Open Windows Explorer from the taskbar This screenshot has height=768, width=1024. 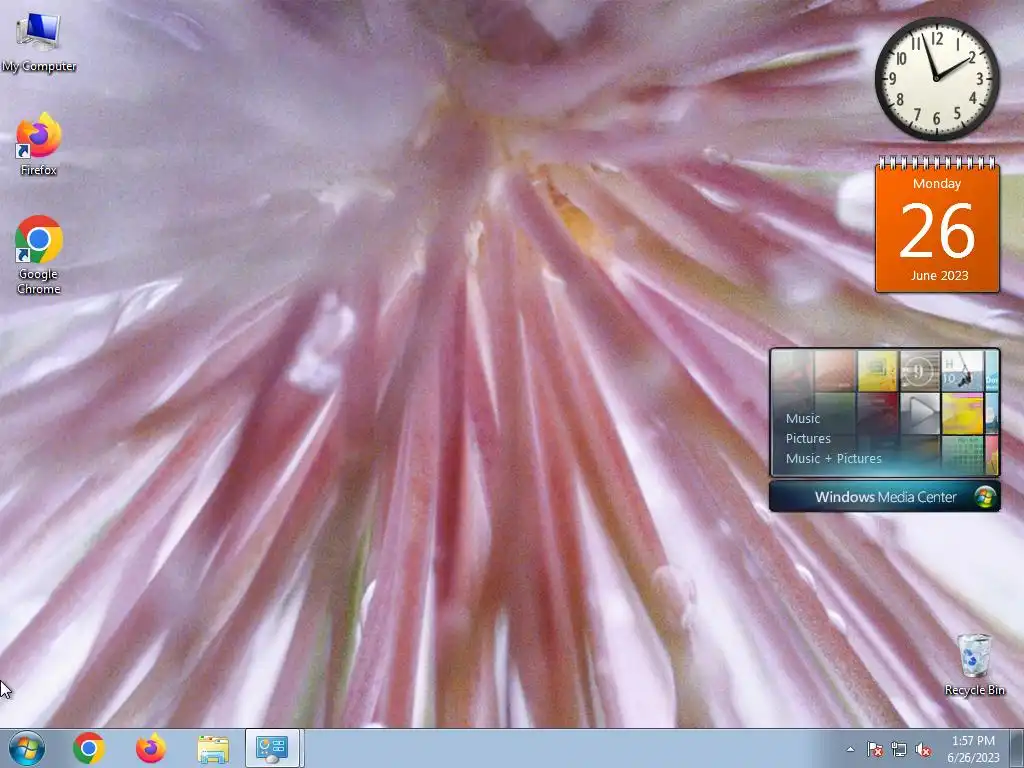(x=213, y=749)
